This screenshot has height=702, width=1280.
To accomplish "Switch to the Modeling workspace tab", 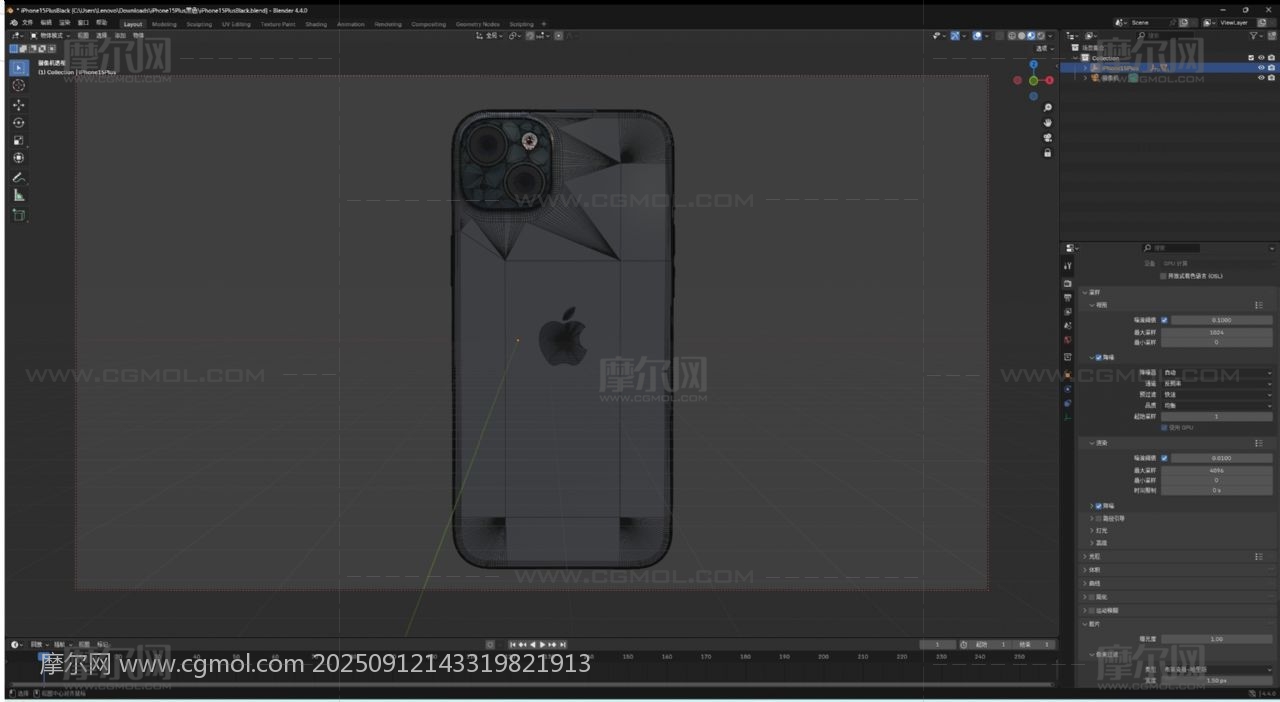I will point(164,24).
